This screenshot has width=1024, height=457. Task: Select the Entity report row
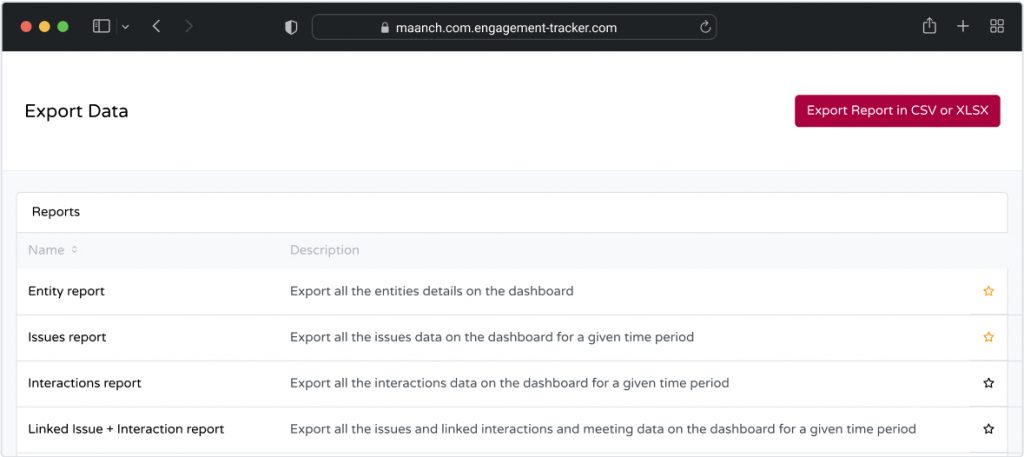[x=512, y=291]
